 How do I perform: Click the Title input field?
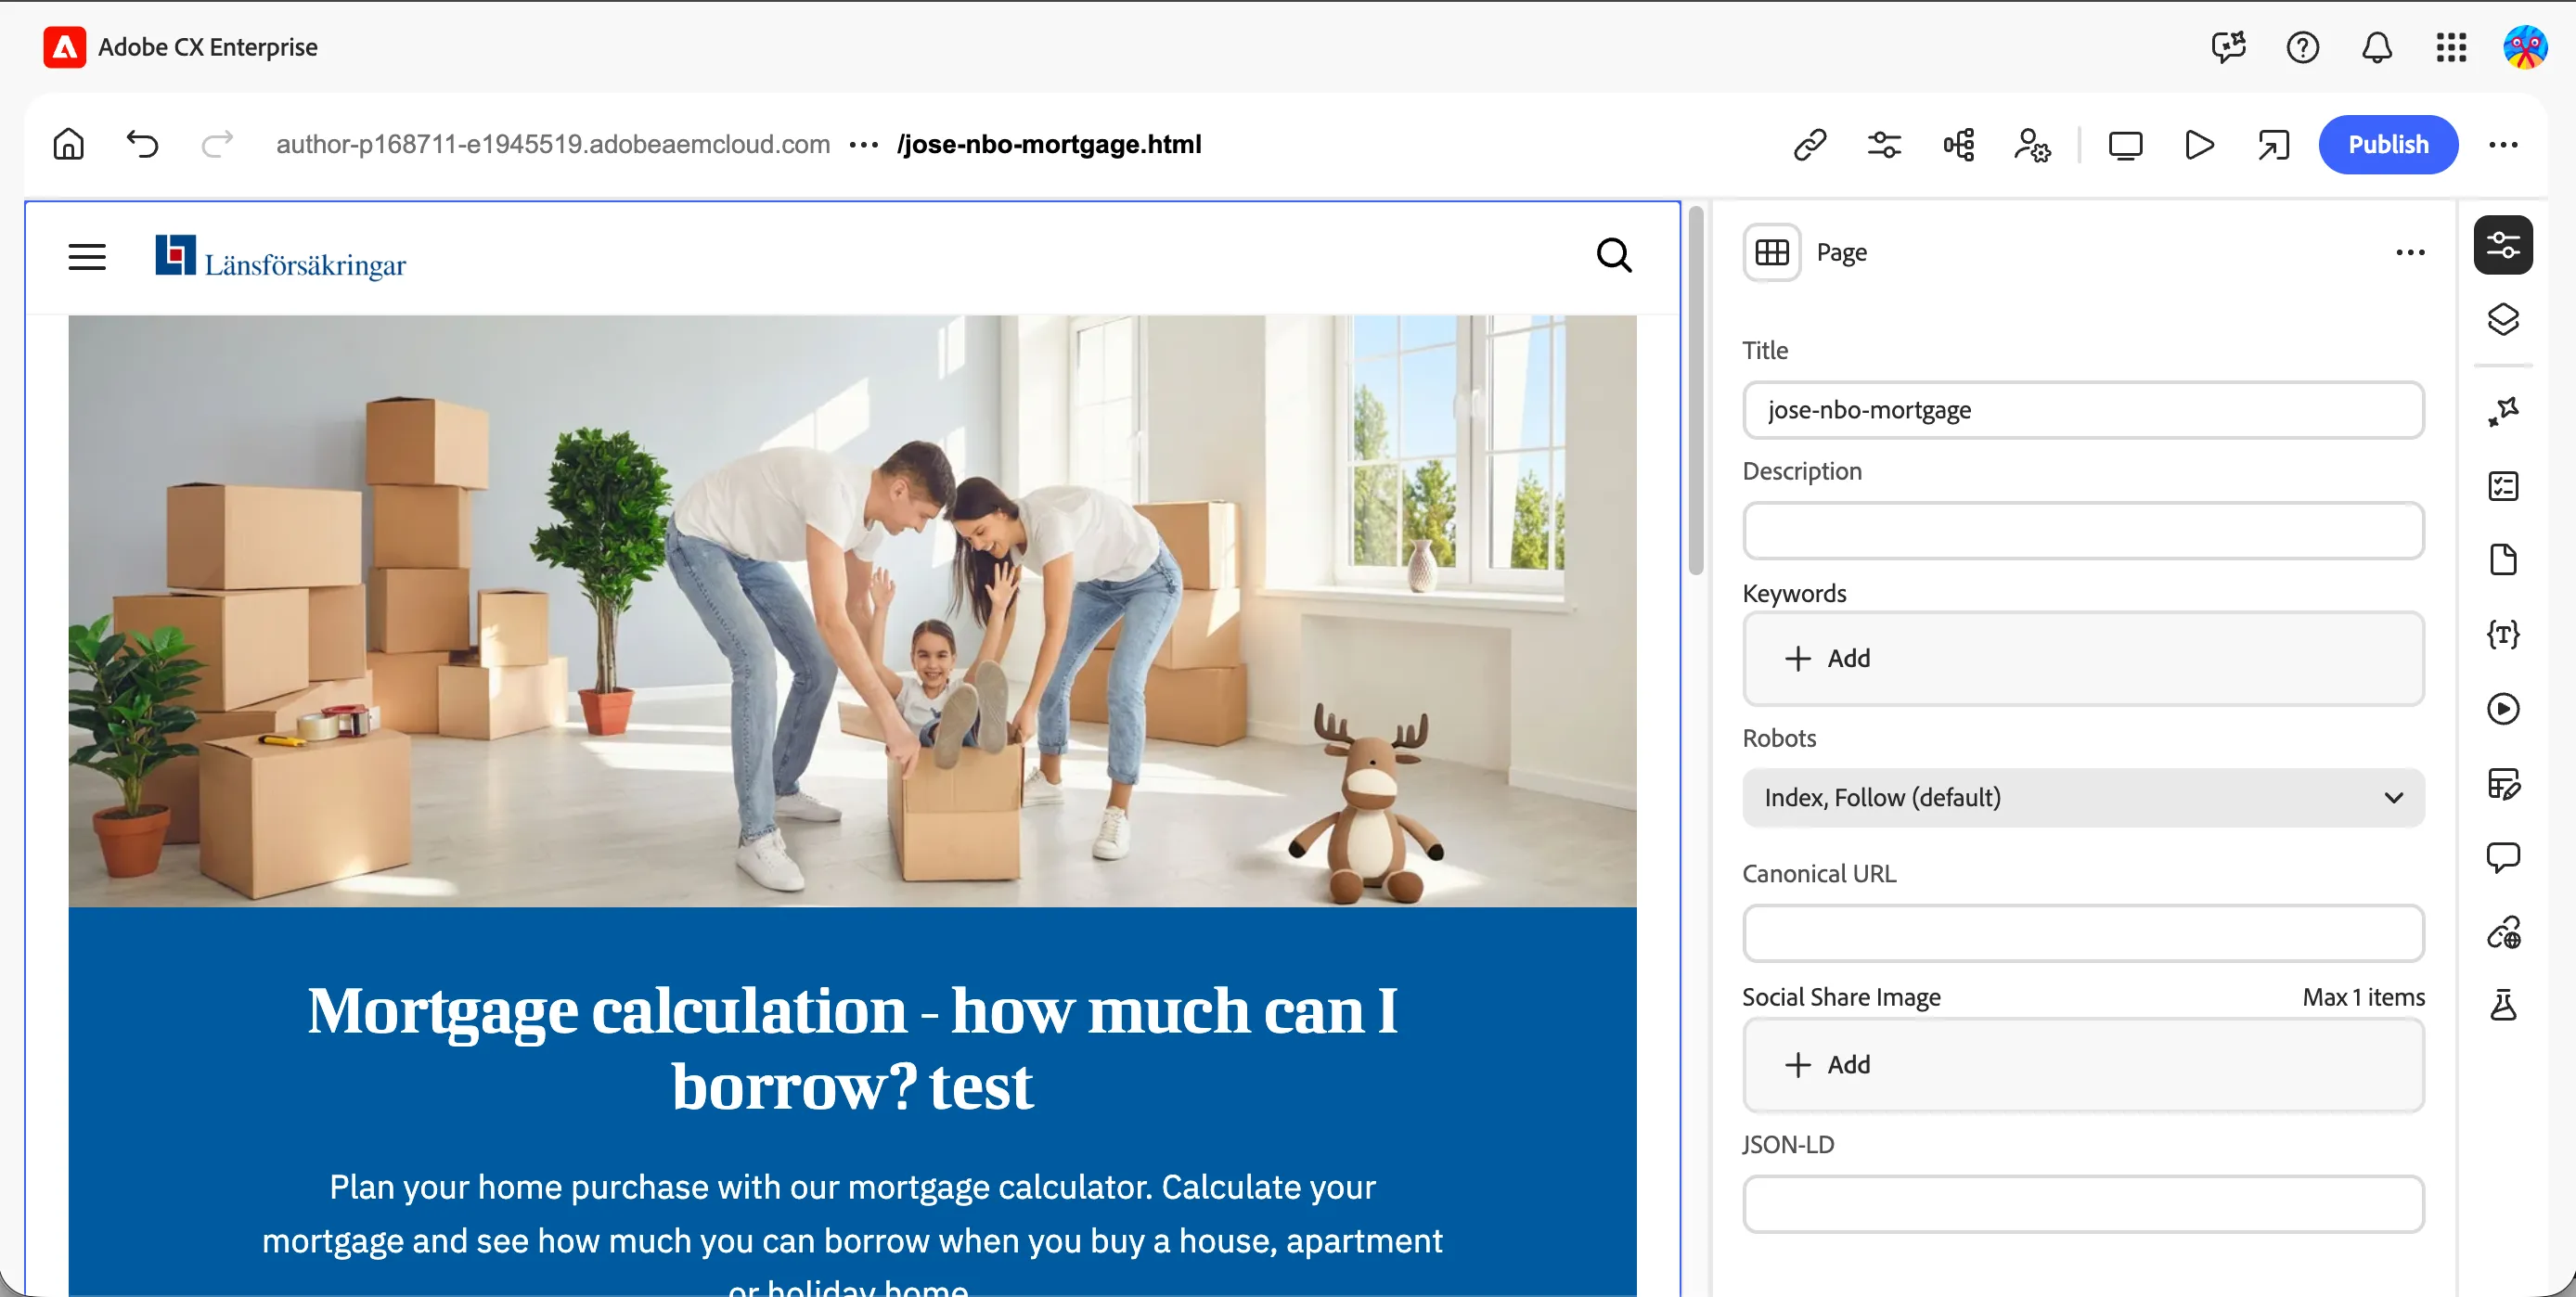[x=2083, y=410]
